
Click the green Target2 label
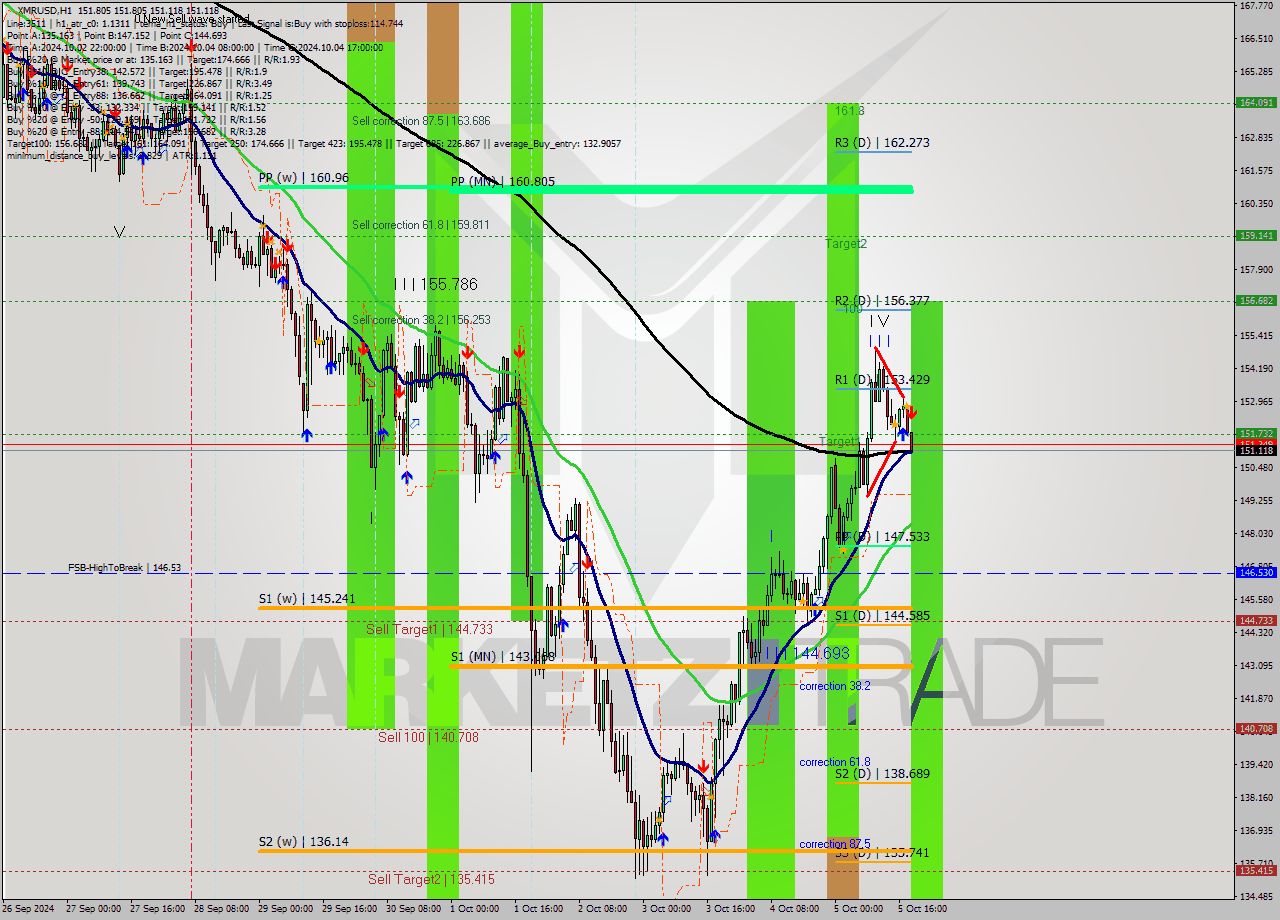(x=846, y=244)
